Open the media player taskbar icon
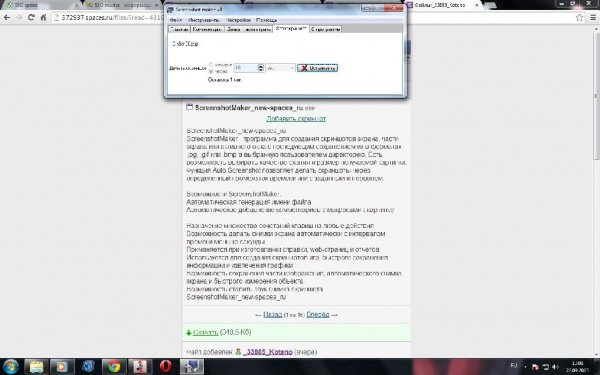Viewport: 600px width, 375px height. click(62, 367)
